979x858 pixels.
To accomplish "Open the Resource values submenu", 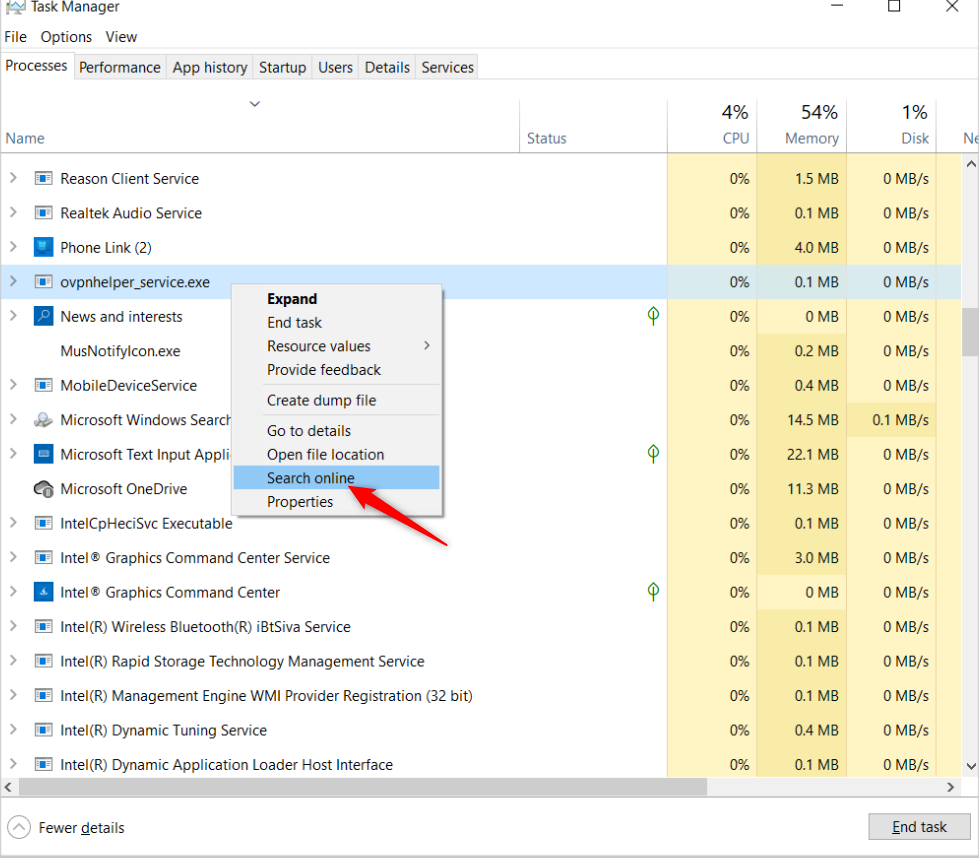I will pos(337,346).
